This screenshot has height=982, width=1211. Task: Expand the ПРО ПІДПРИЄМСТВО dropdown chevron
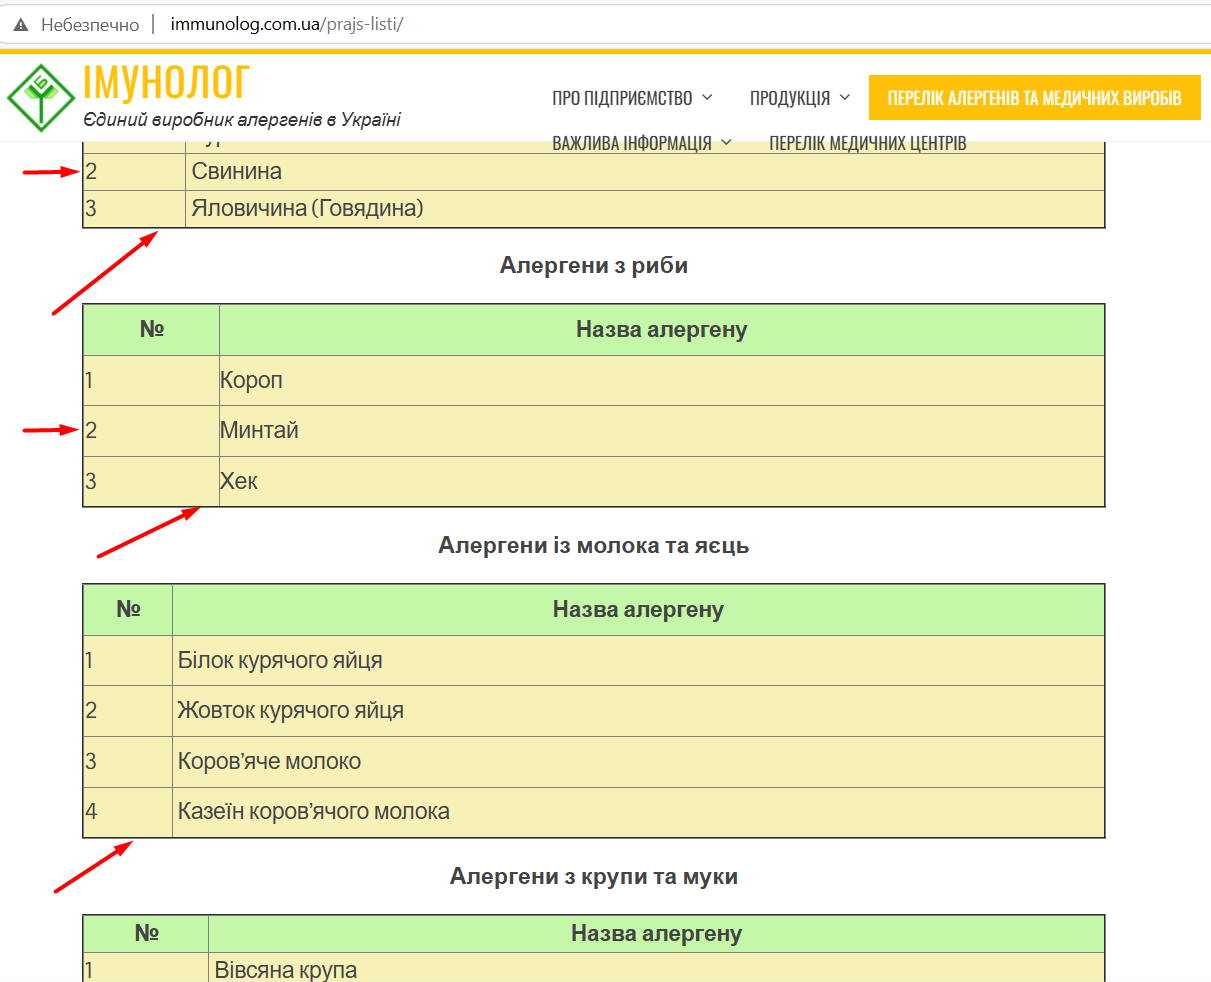(707, 97)
